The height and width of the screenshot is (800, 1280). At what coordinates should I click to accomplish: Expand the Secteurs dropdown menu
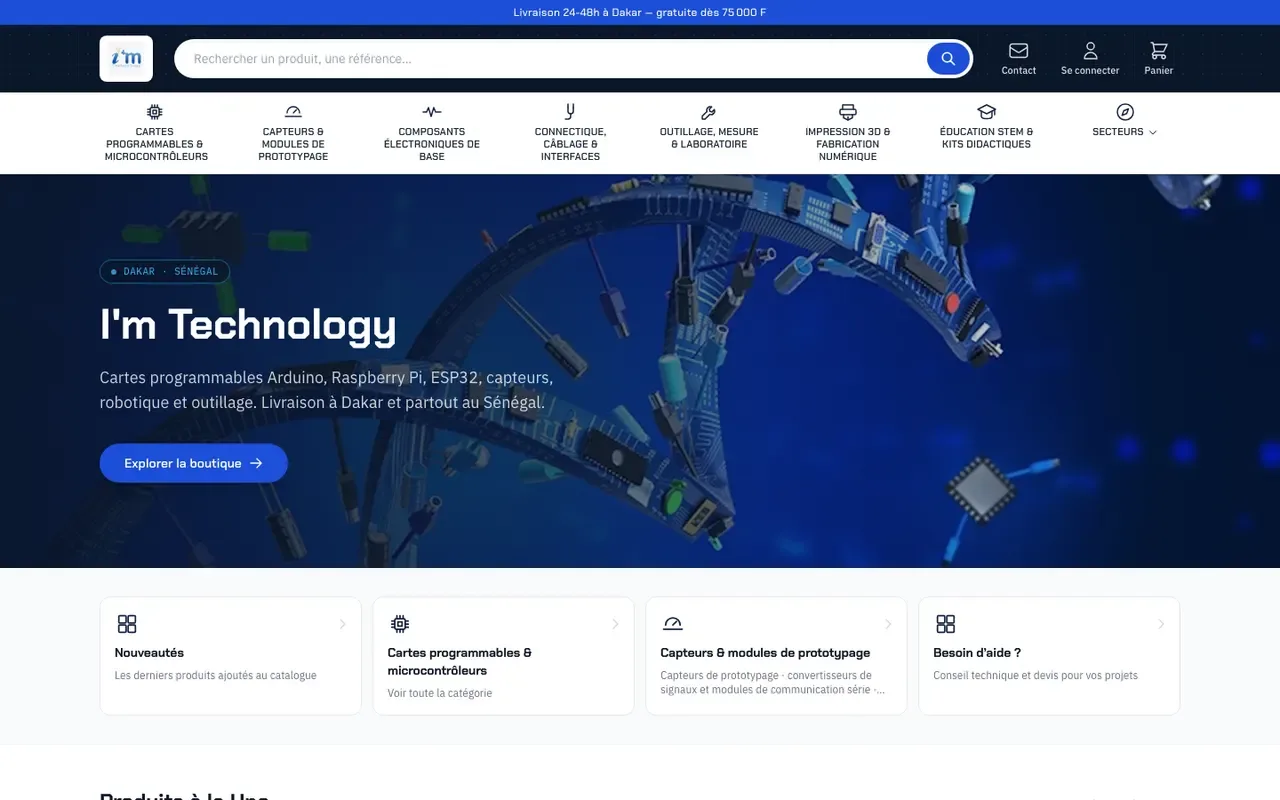(1125, 132)
